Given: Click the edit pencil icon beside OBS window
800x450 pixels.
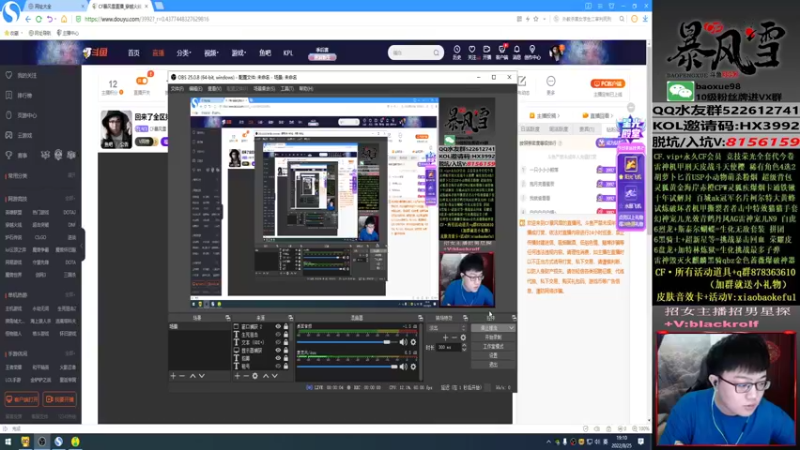Looking at the screenshot, I should click(522, 81).
